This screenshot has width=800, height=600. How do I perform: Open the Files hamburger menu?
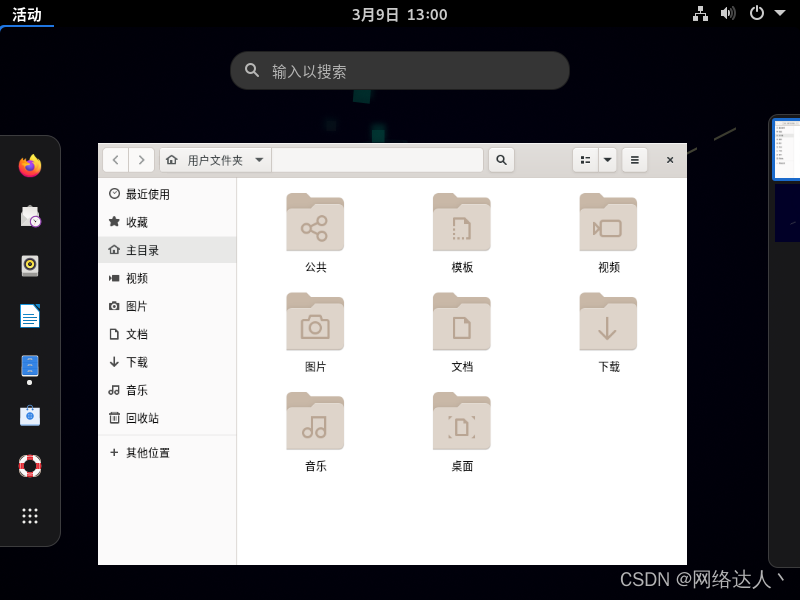click(634, 160)
